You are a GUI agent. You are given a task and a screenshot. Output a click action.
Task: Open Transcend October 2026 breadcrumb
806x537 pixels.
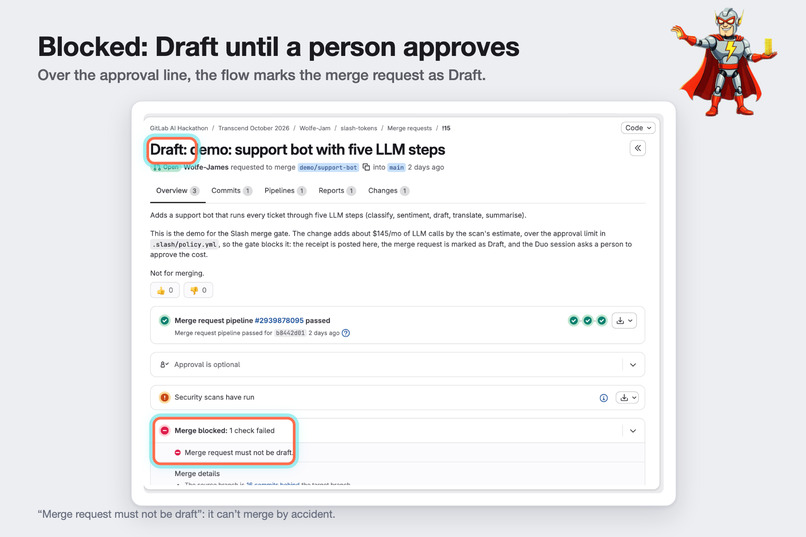[x=253, y=128]
